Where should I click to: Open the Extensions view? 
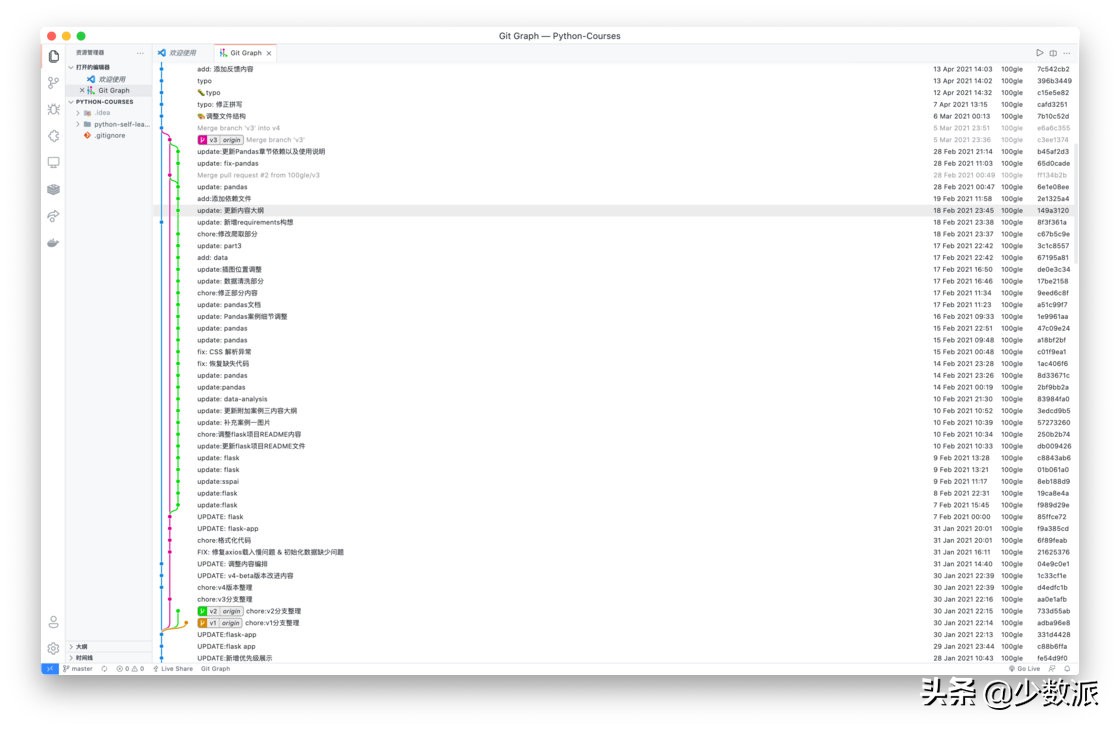(53, 136)
